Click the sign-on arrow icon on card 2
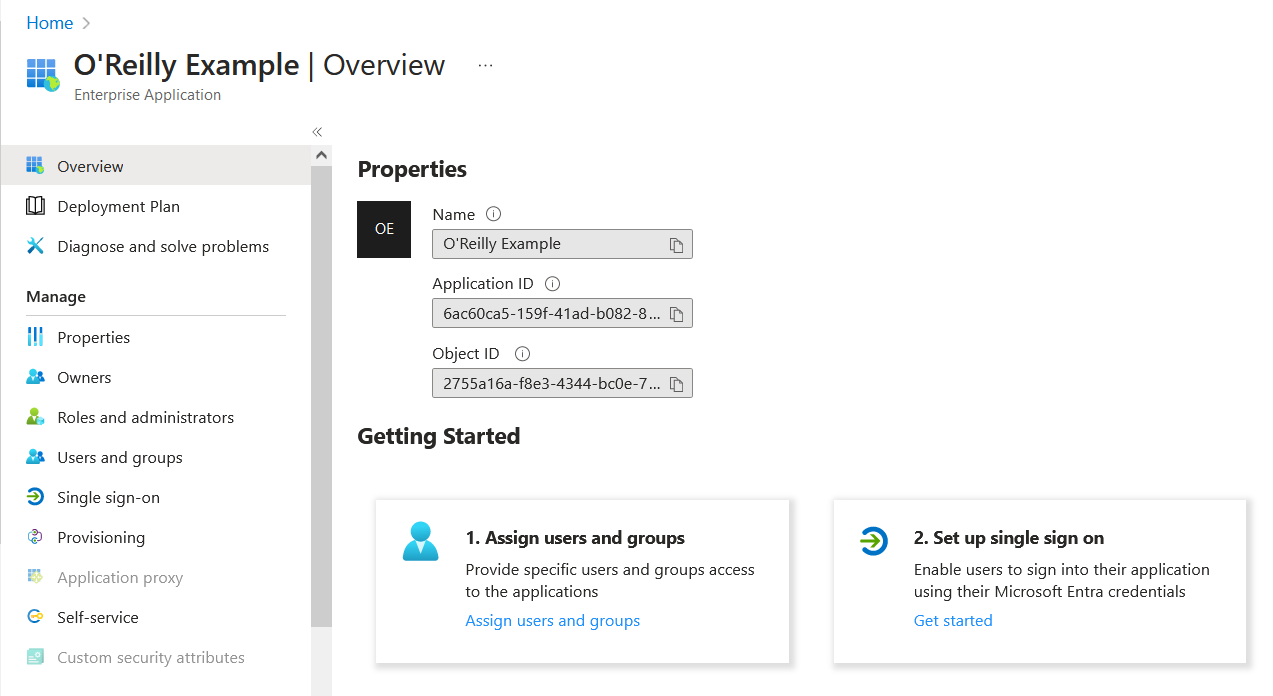 coord(874,542)
